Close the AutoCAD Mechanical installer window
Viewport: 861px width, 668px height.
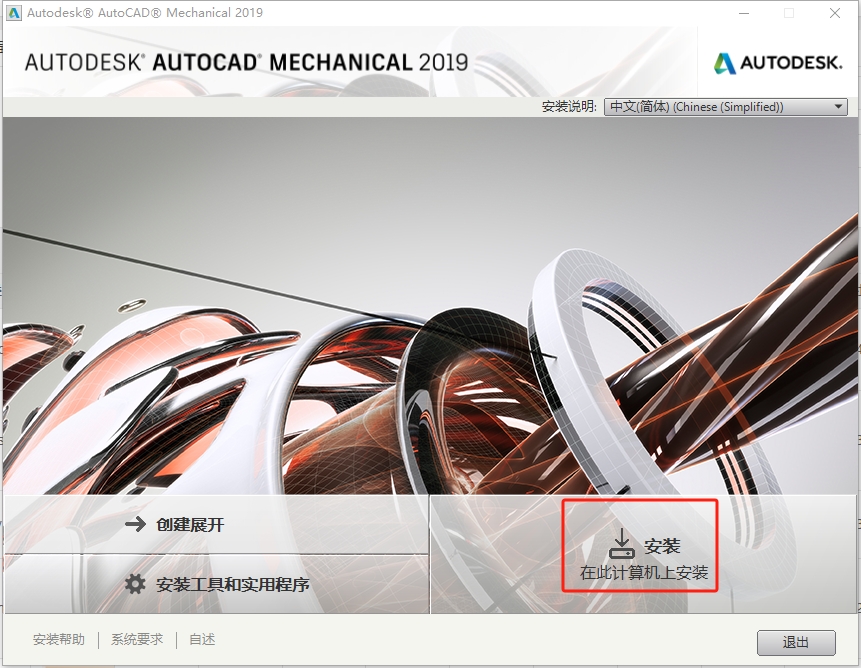tap(834, 13)
